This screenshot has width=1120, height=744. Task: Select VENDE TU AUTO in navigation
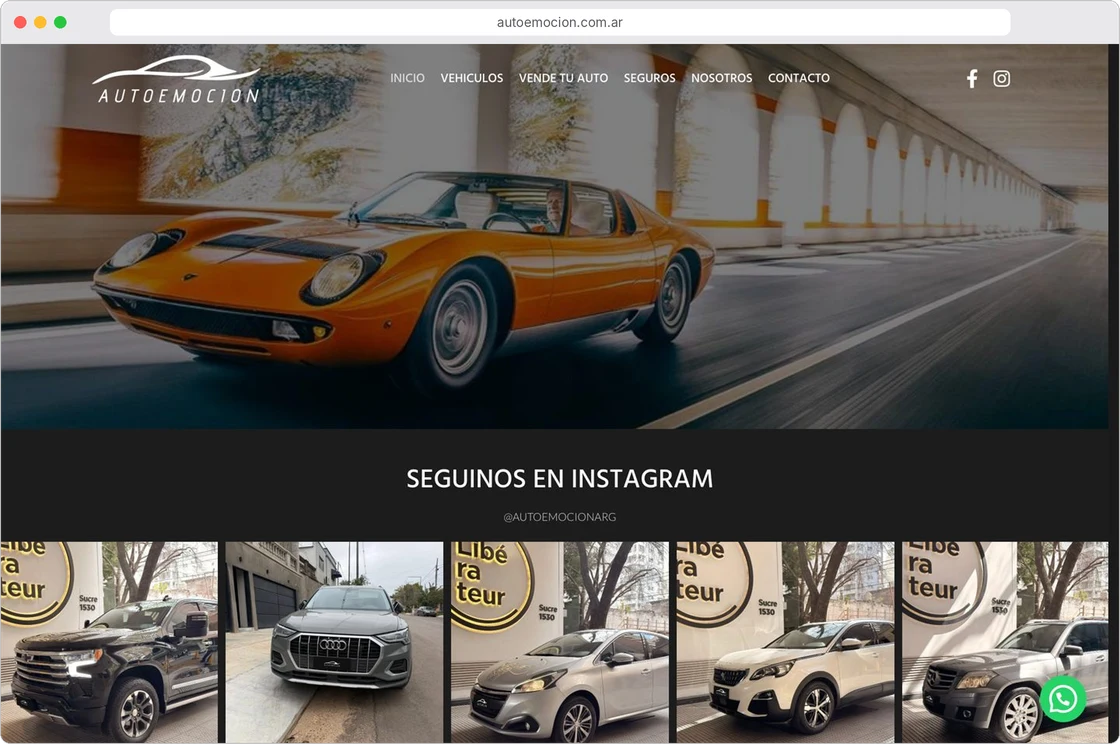564,78
